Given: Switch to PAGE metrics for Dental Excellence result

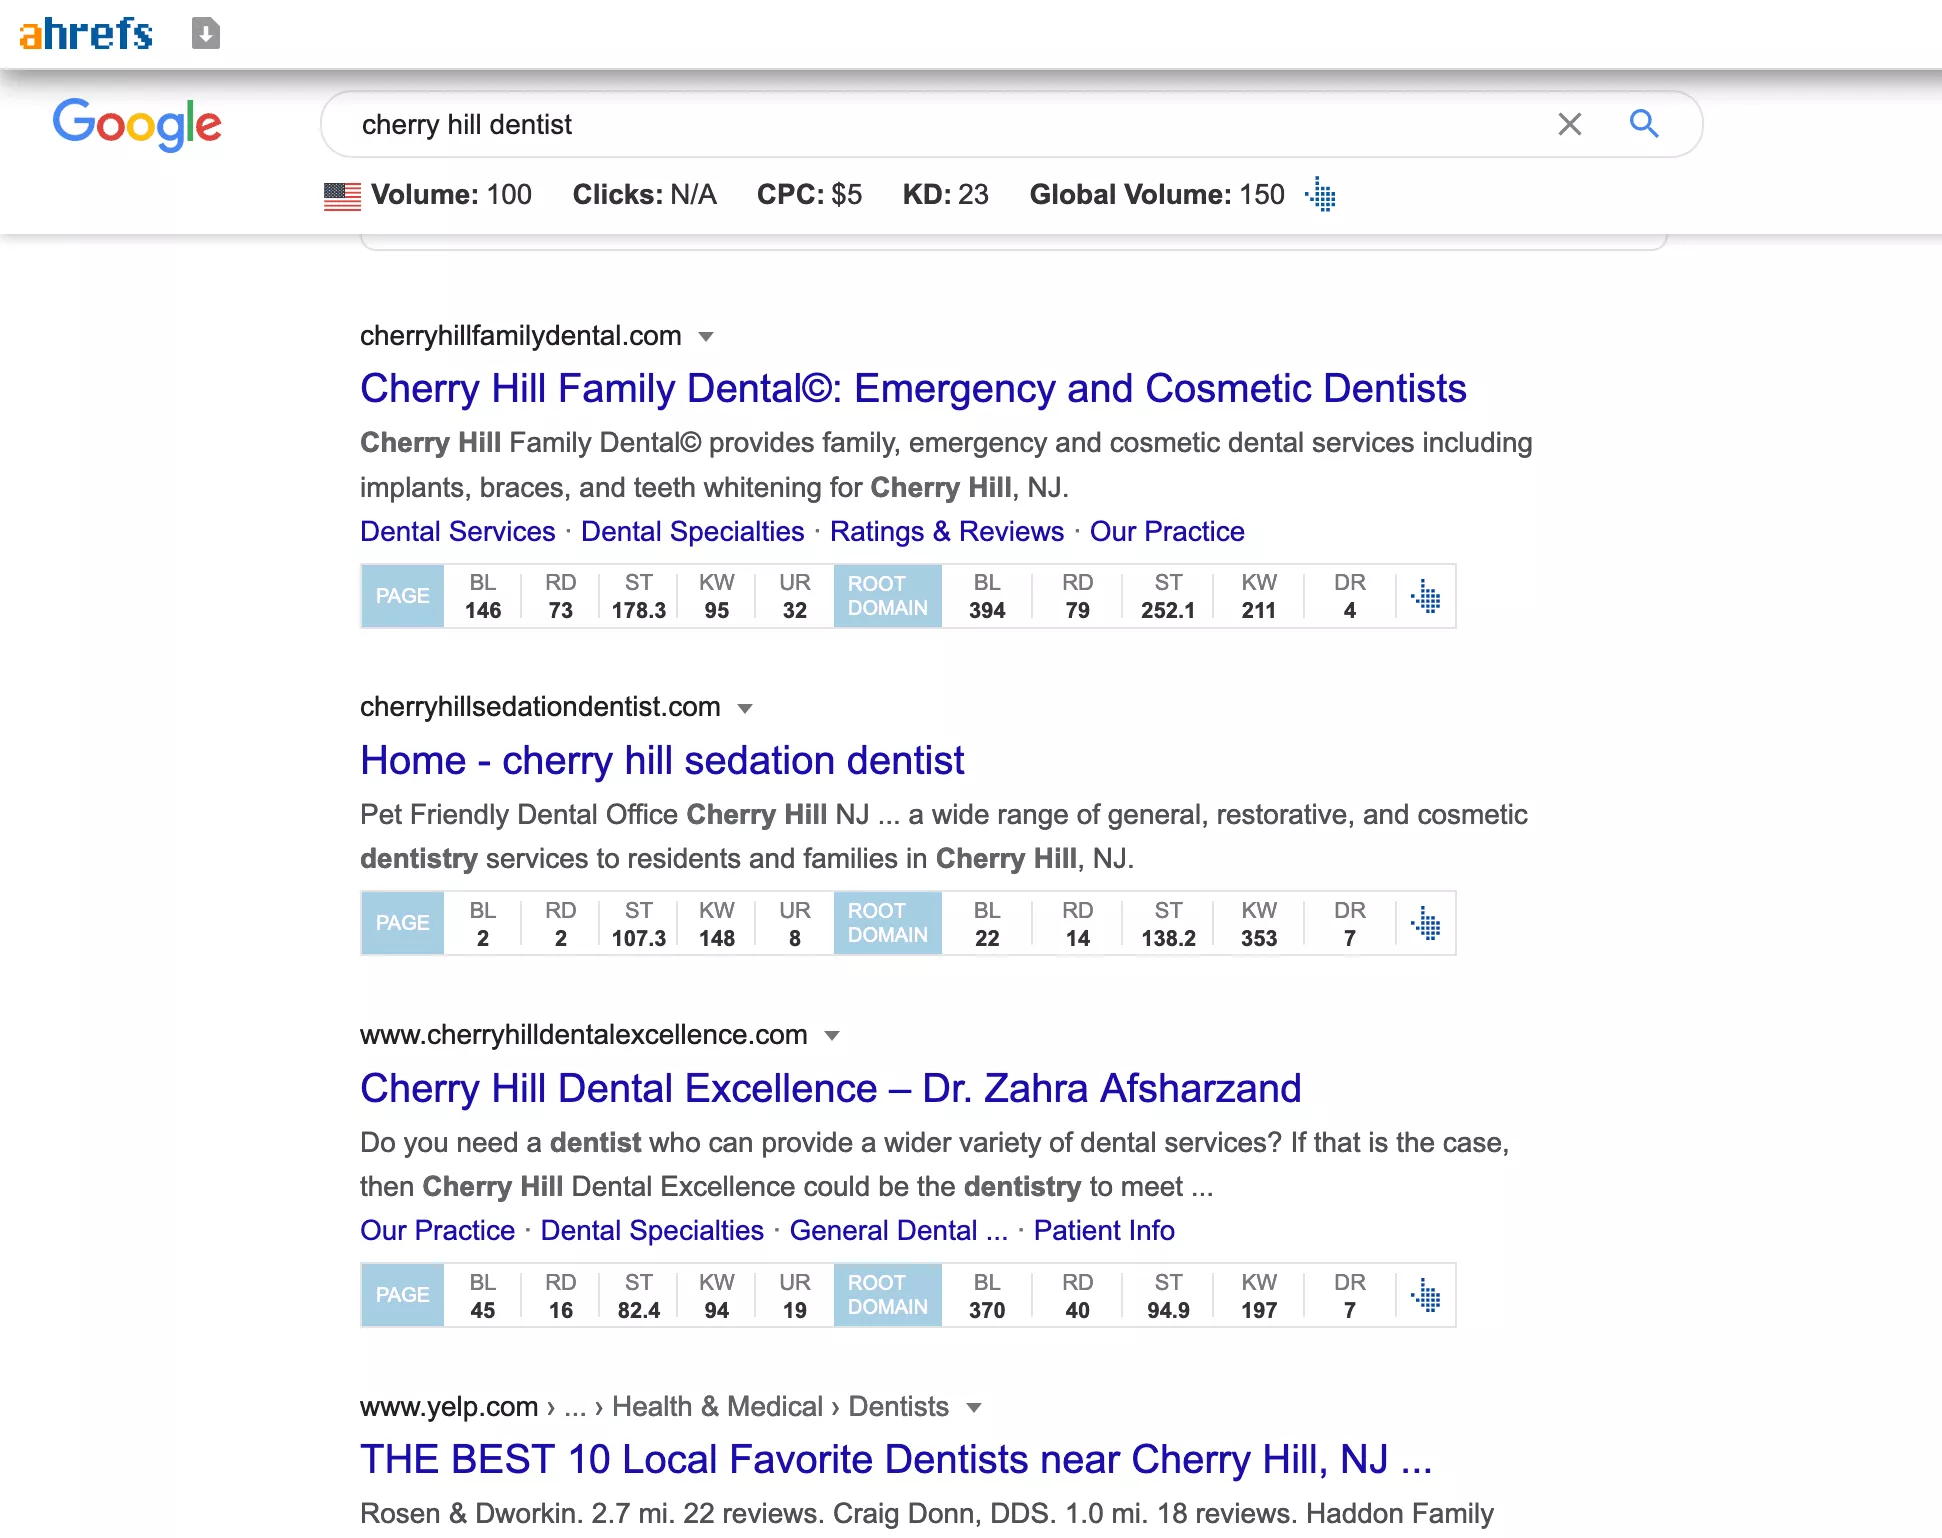Looking at the screenshot, I should point(401,1295).
